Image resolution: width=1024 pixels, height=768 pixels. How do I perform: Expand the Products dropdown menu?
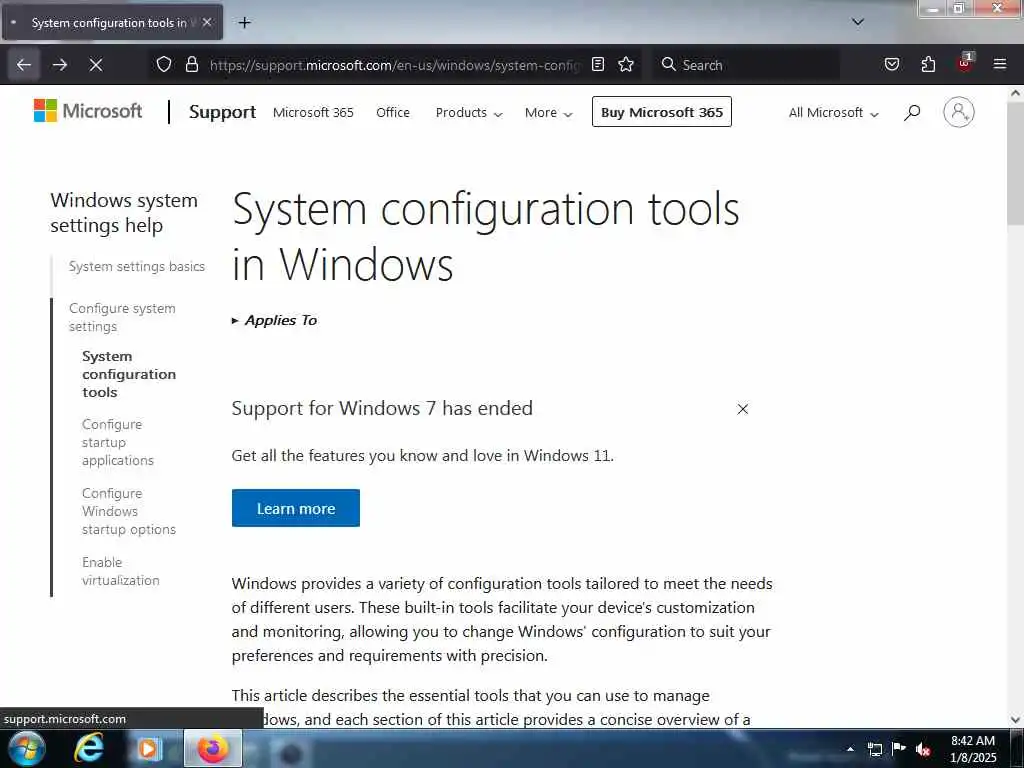[469, 112]
